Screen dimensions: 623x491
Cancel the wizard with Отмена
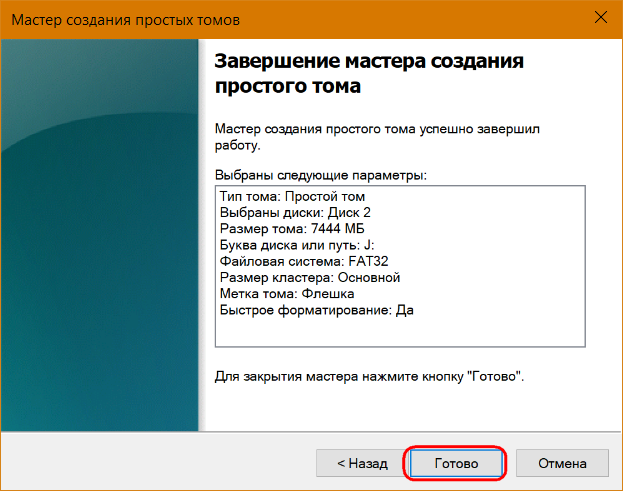[562, 463]
